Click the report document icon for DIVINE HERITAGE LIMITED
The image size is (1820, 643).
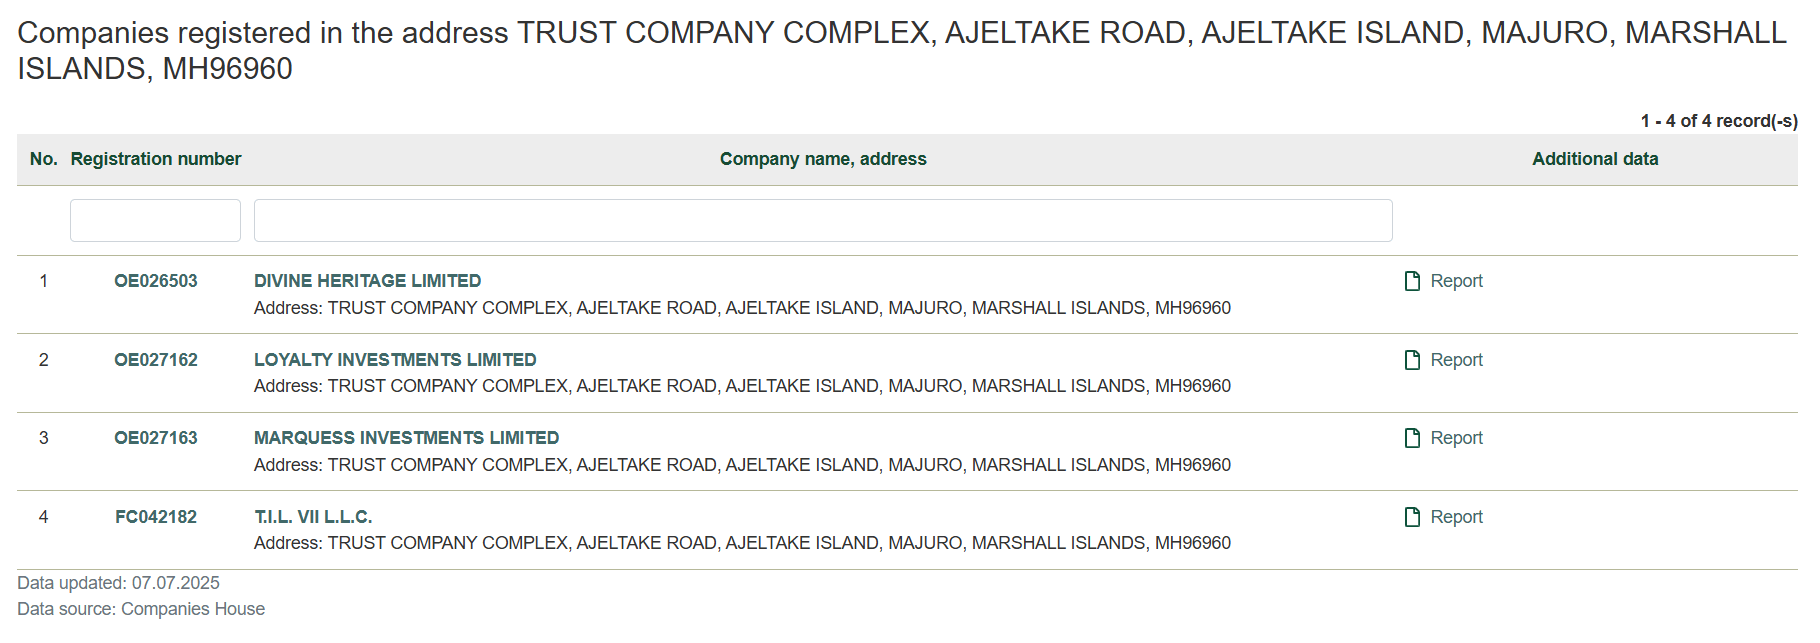pyautogui.click(x=1412, y=281)
